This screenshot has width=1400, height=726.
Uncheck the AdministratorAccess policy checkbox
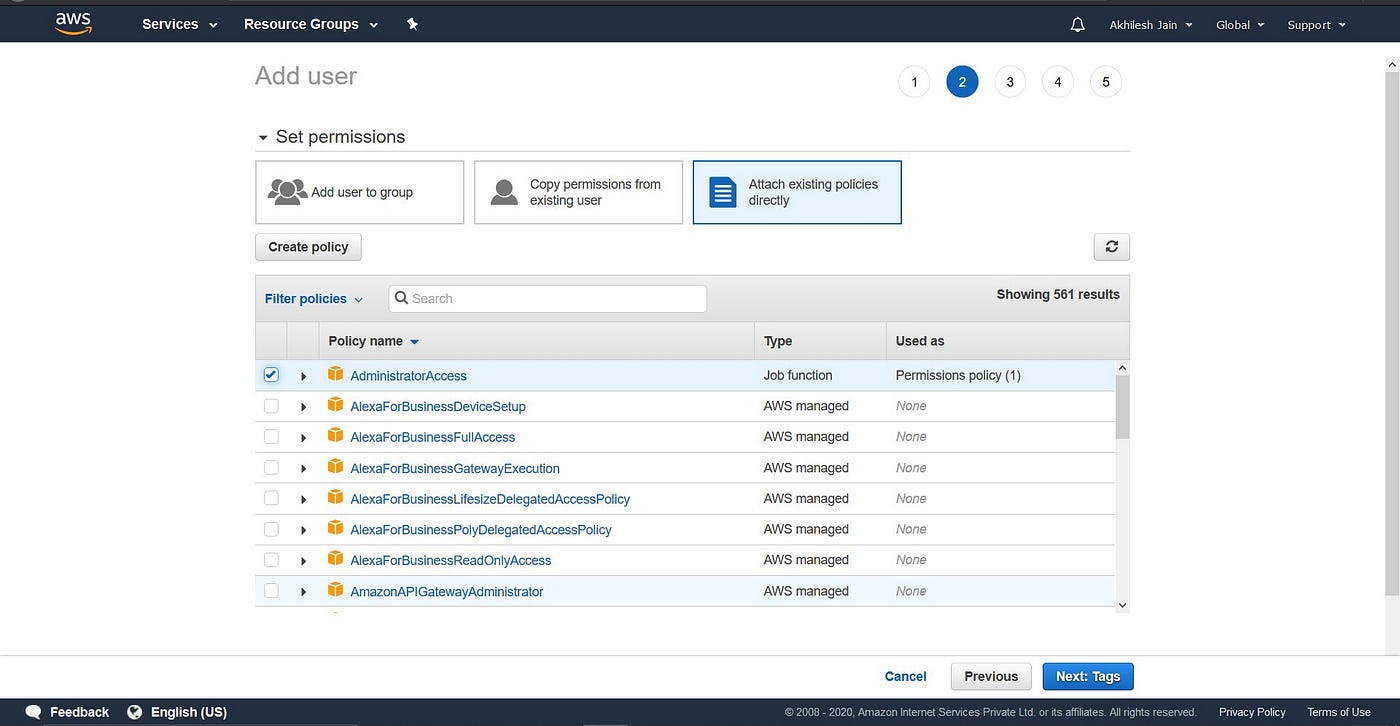(271, 375)
